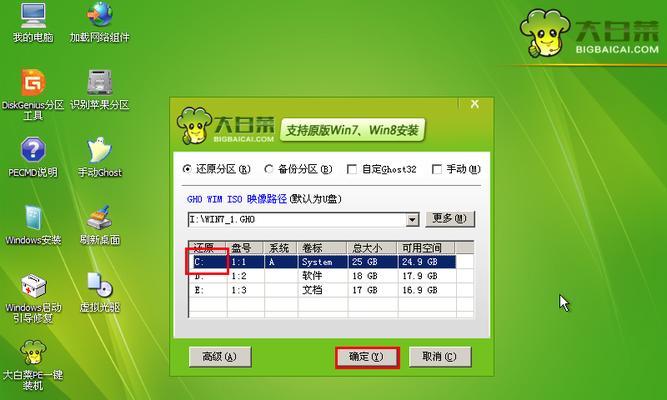Screen dimensions: 667x400
Task: Click the 24.9 GB free space cell
Action: [427, 262]
